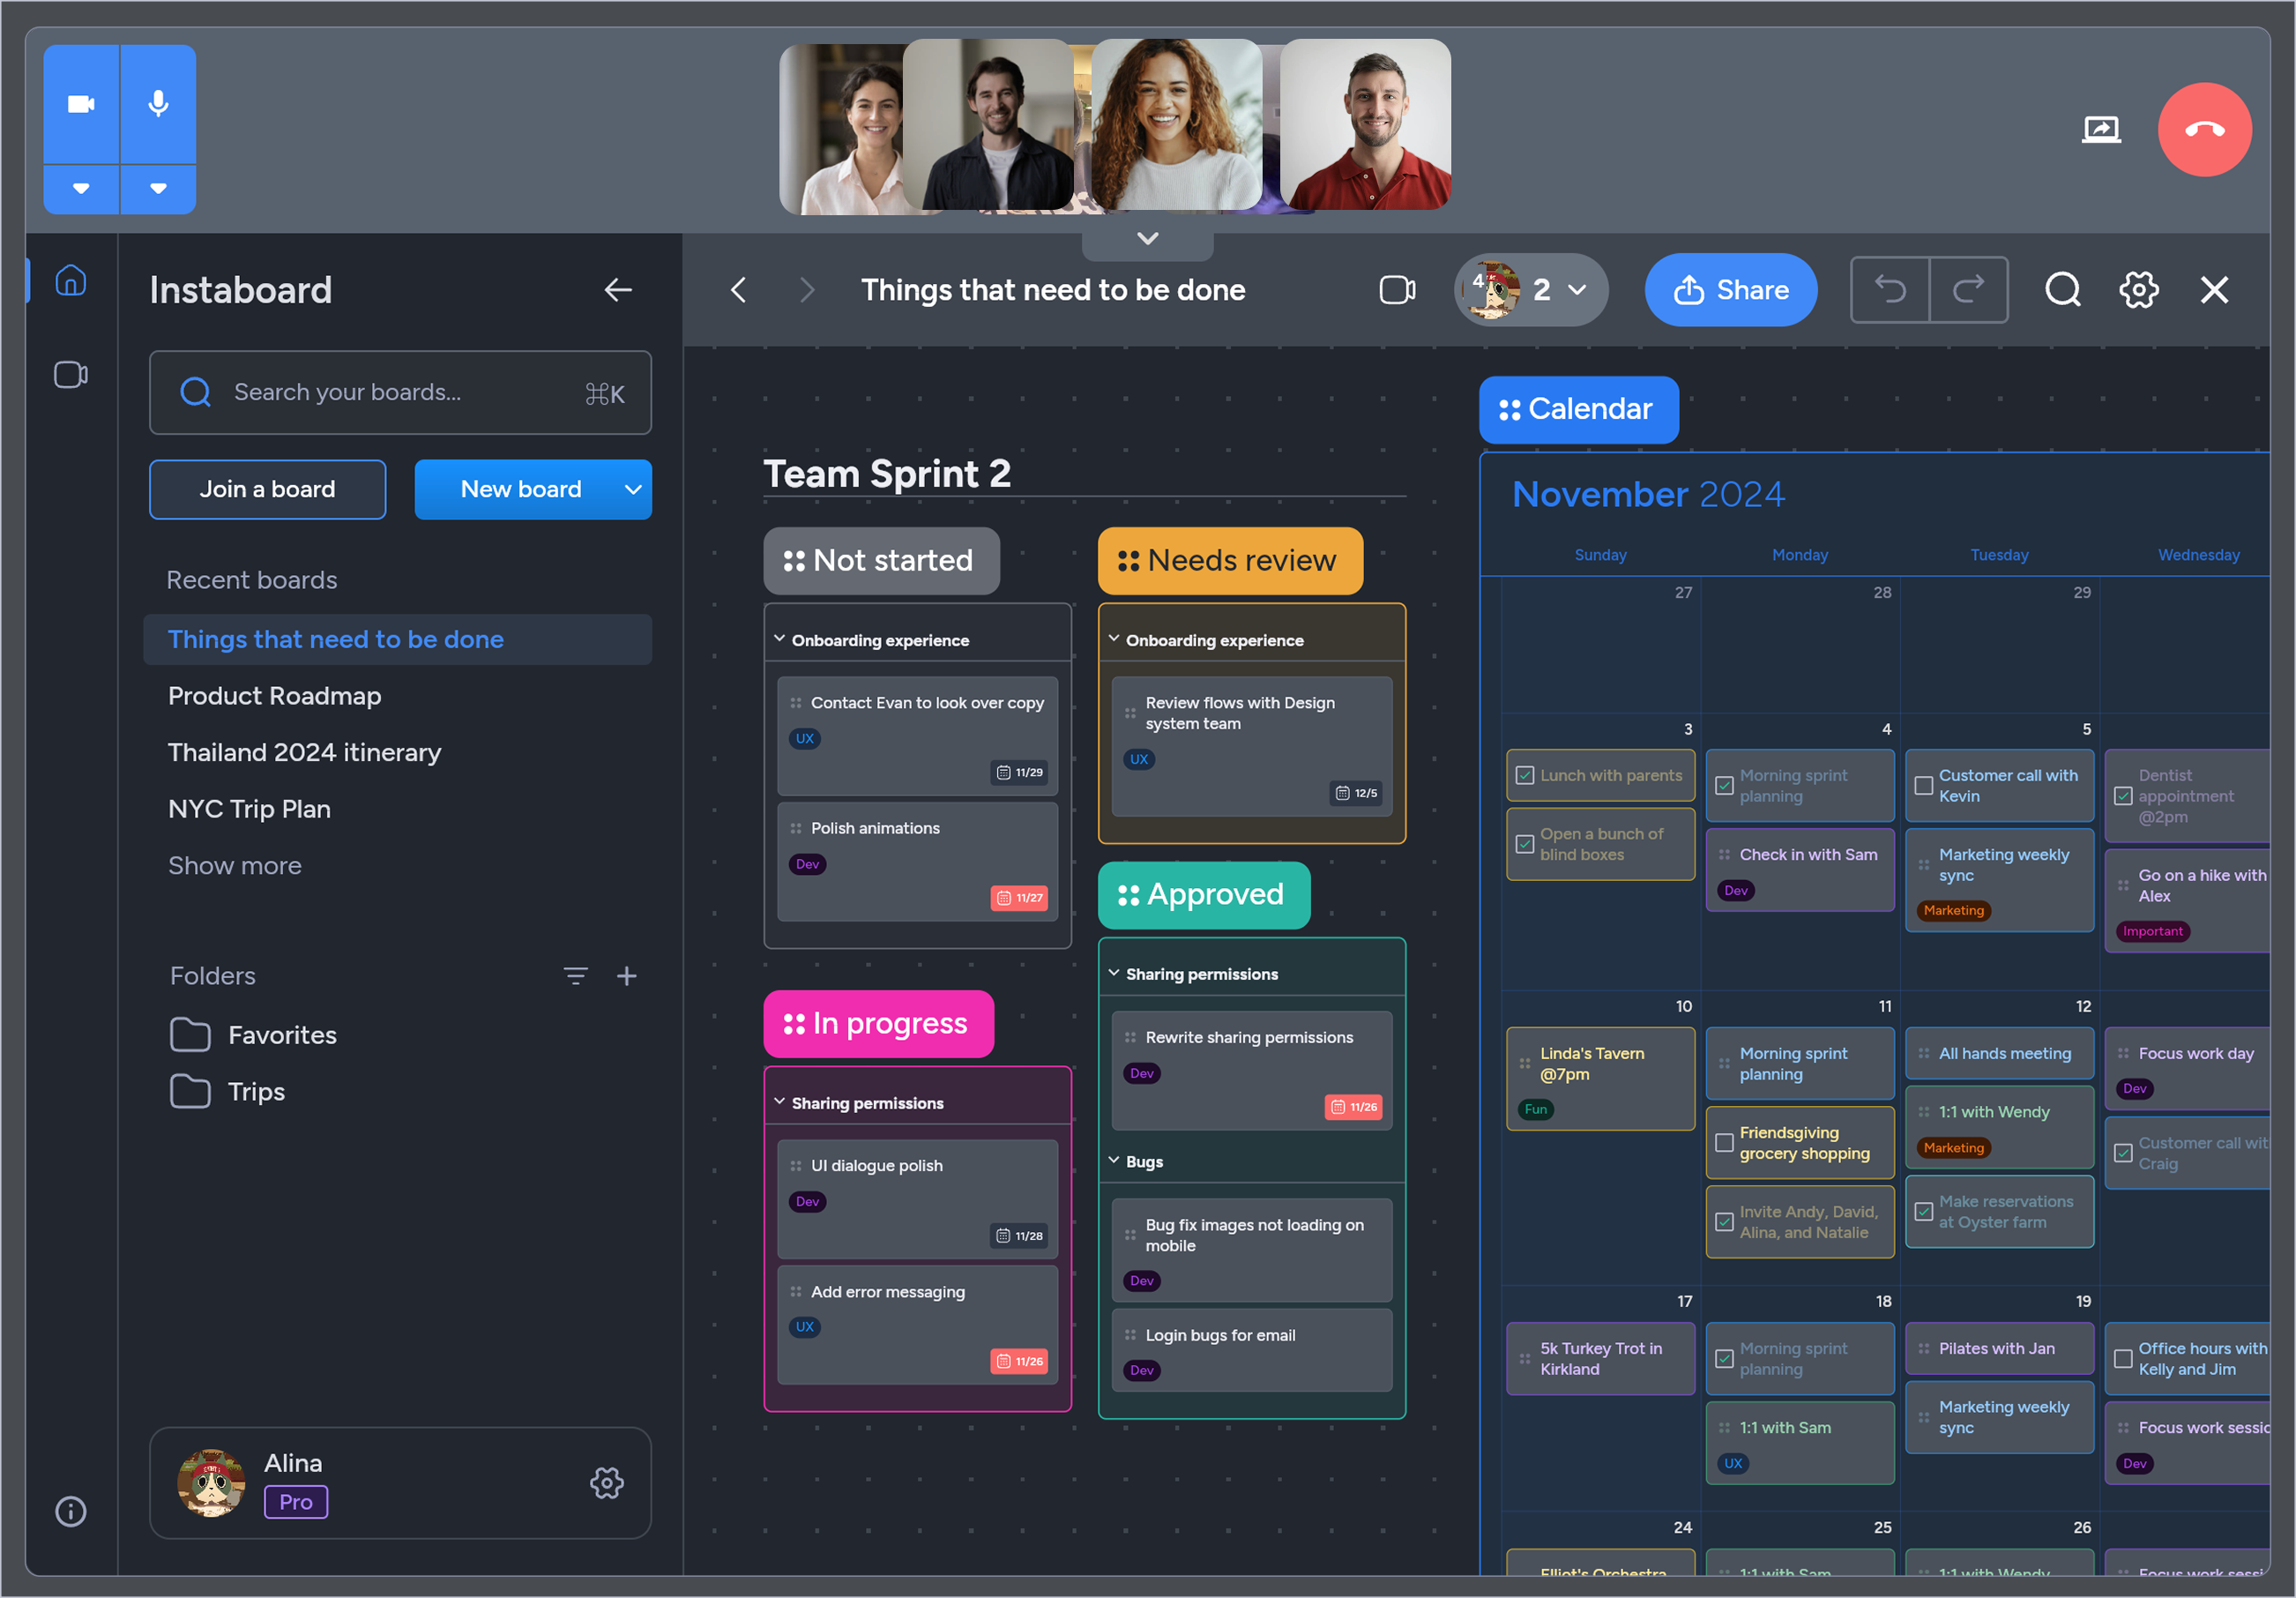The height and width of the screenshot is (1598, 2296).
Task: Open the board settings gear
Action: (2138, 290)
